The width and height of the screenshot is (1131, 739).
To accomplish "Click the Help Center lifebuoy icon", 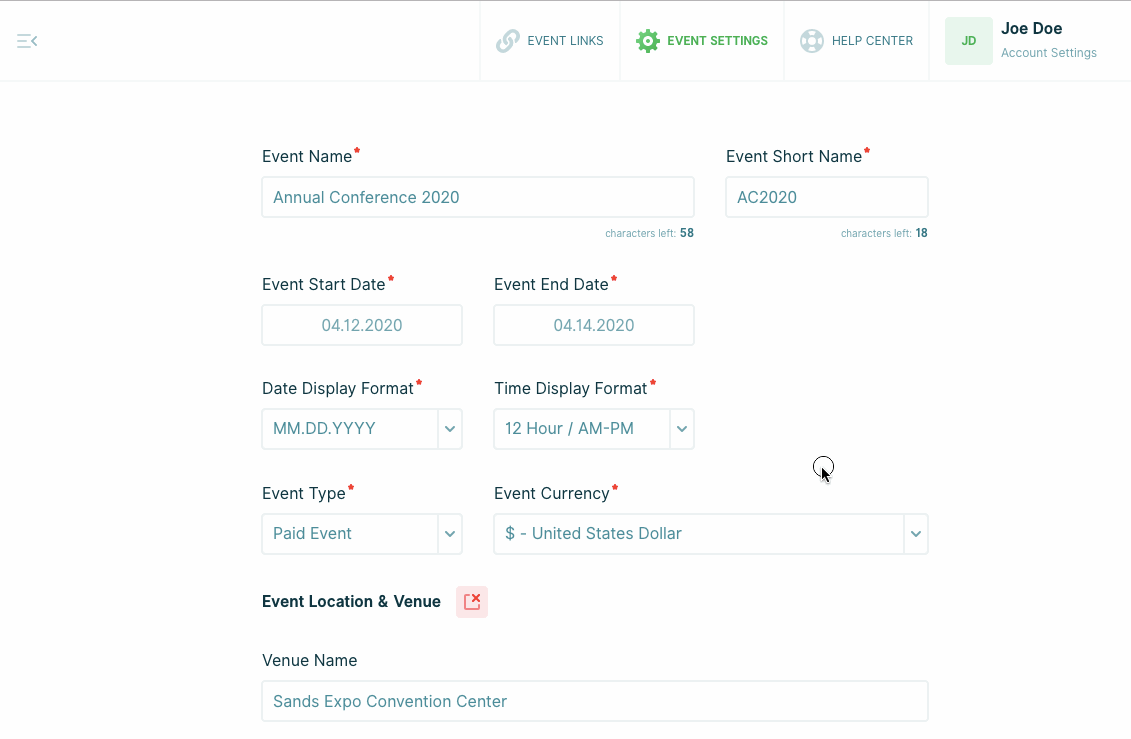I will [812, 41].
